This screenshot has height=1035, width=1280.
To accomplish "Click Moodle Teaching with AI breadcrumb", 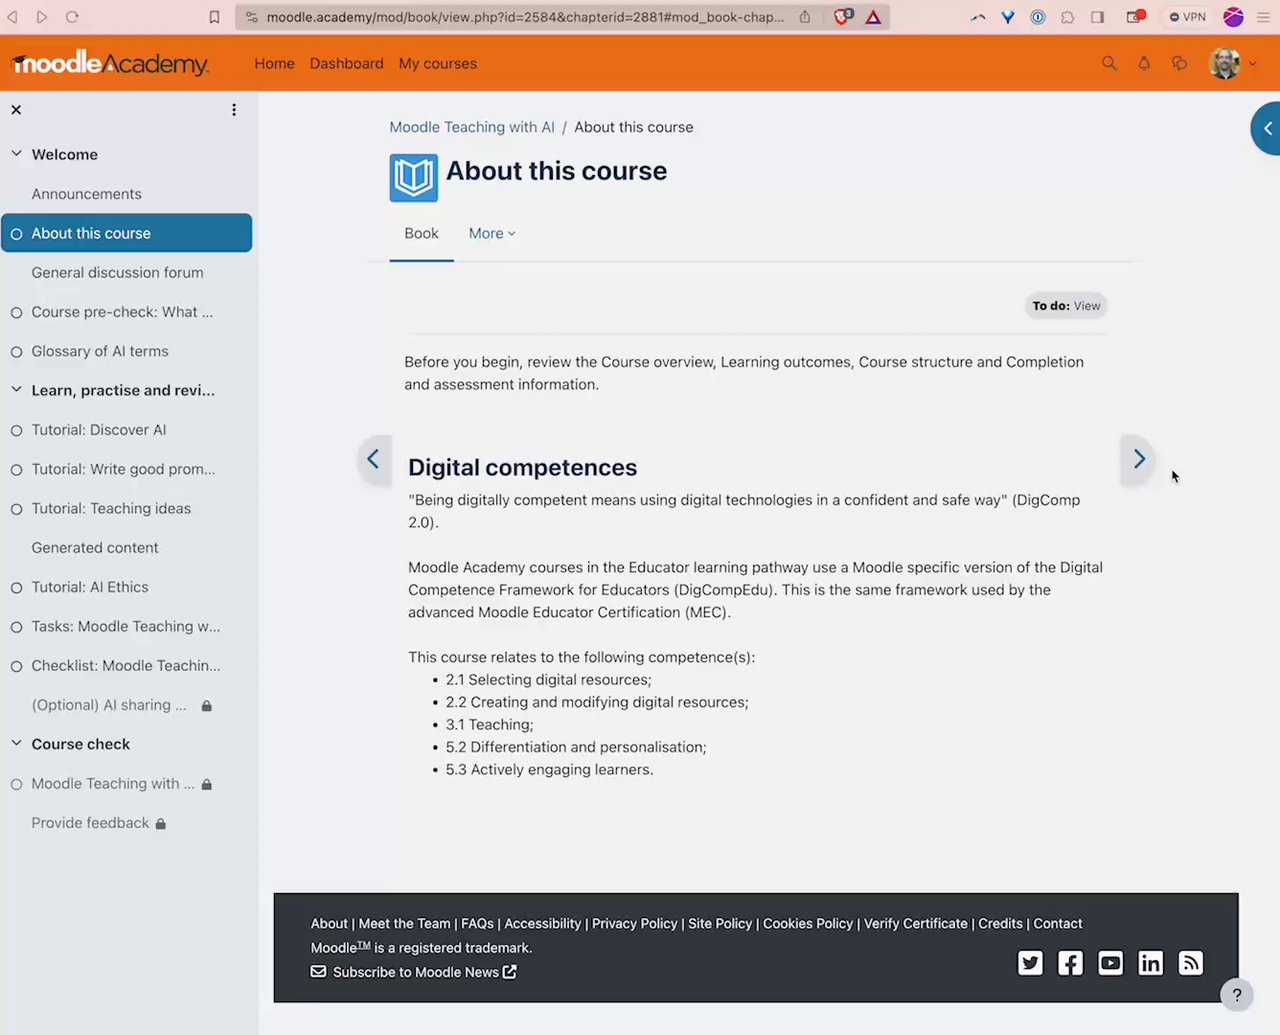I will [471, 127].
